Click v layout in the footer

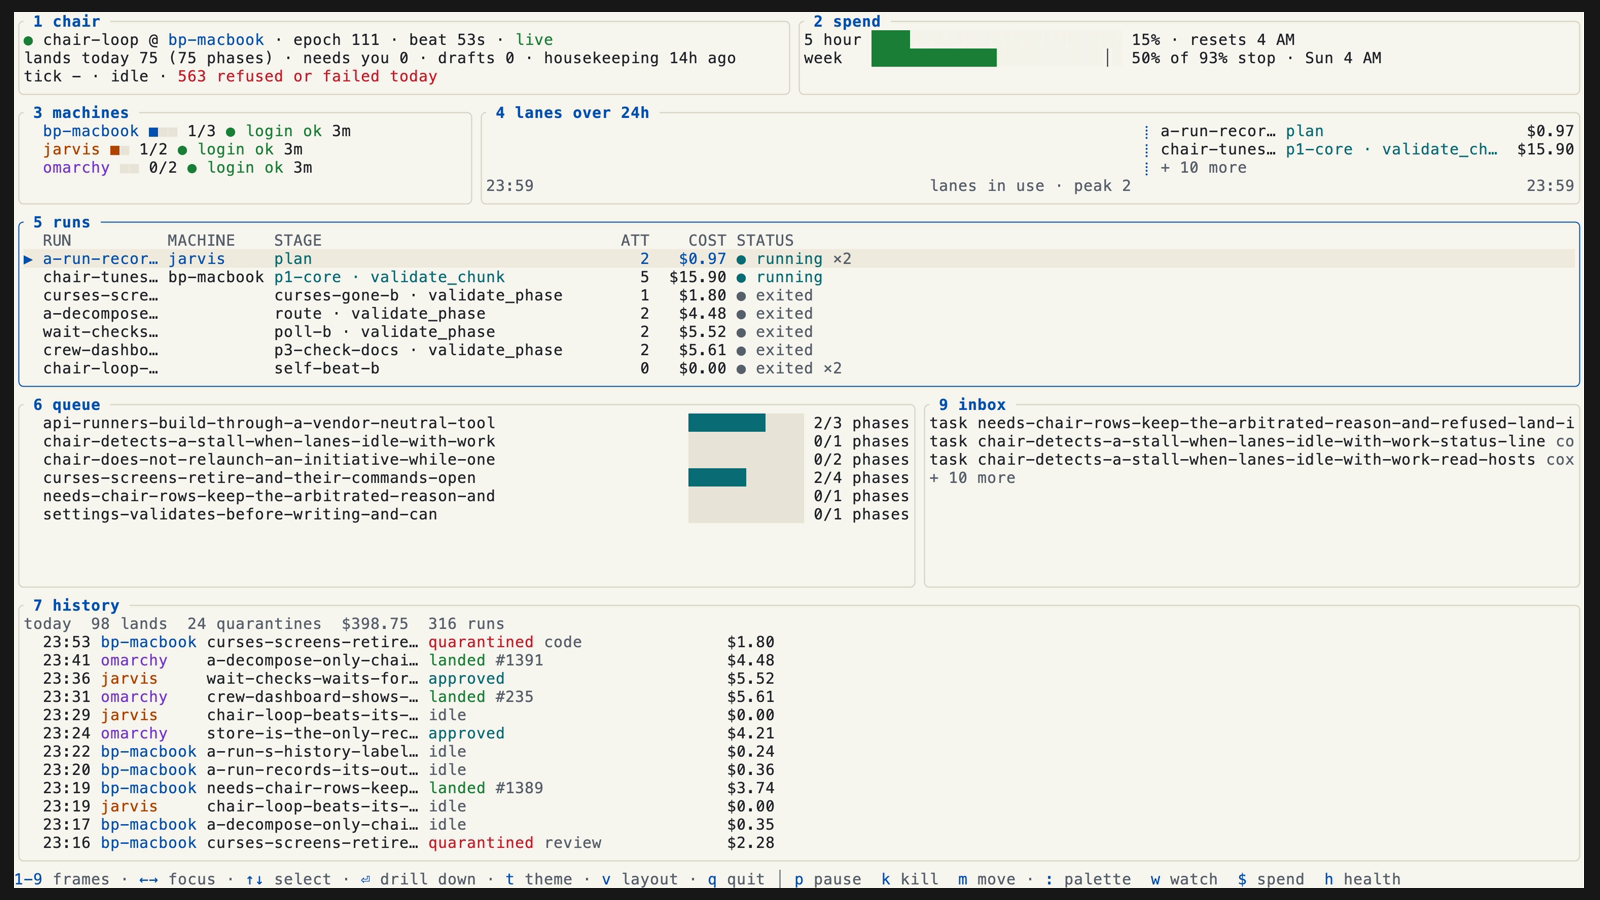coord(639,879)
